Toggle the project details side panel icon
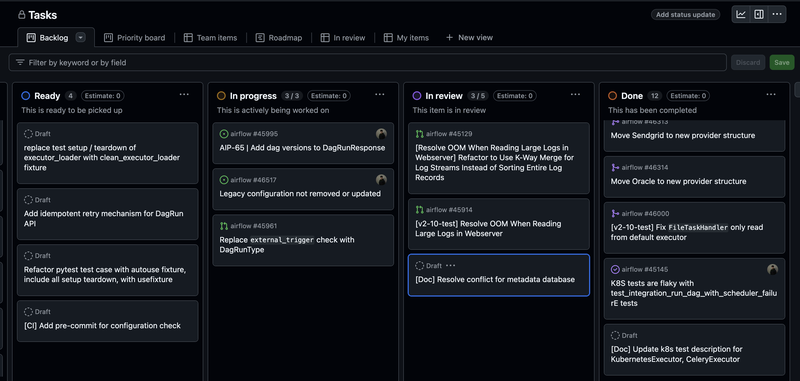Image resolution: width=800 pixels, height=381 pixels. pos(759,14)
